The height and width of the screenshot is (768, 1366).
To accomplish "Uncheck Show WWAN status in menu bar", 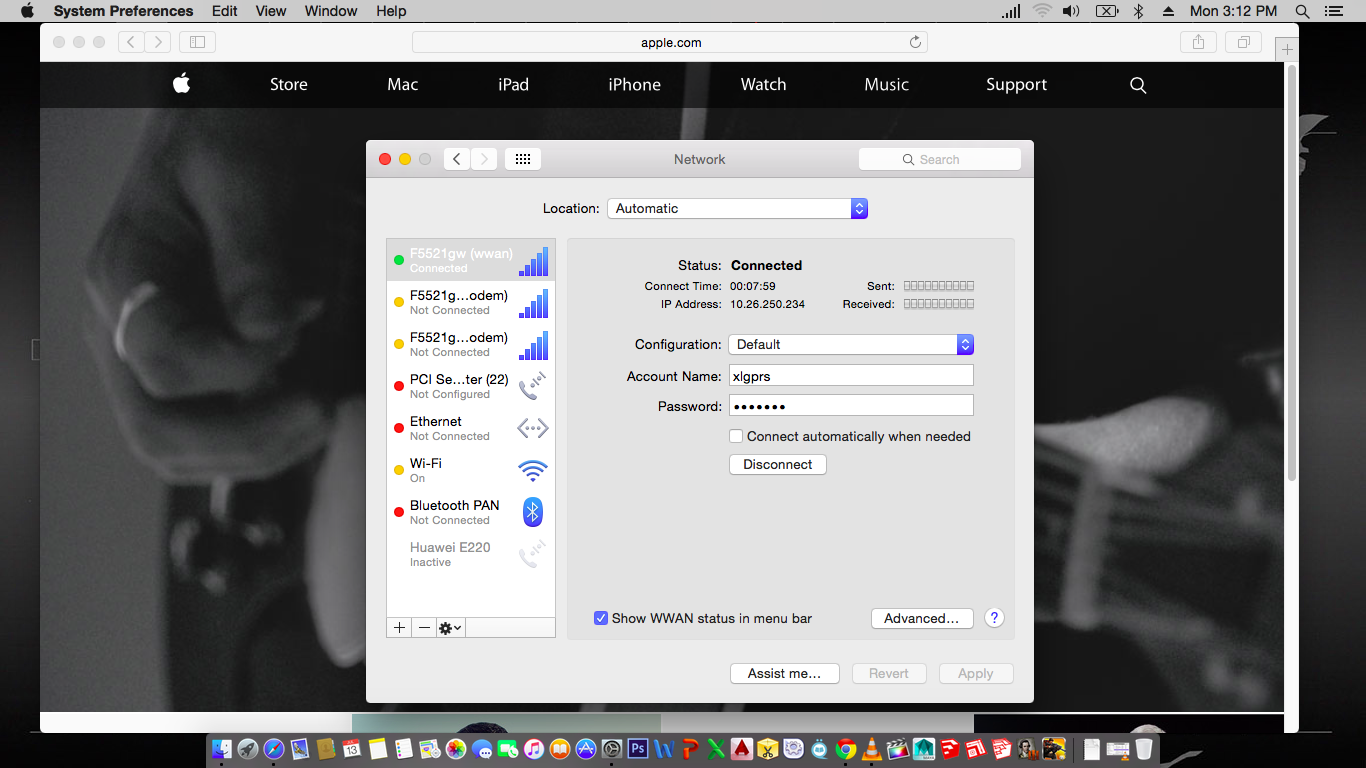I will click(601, 618).
